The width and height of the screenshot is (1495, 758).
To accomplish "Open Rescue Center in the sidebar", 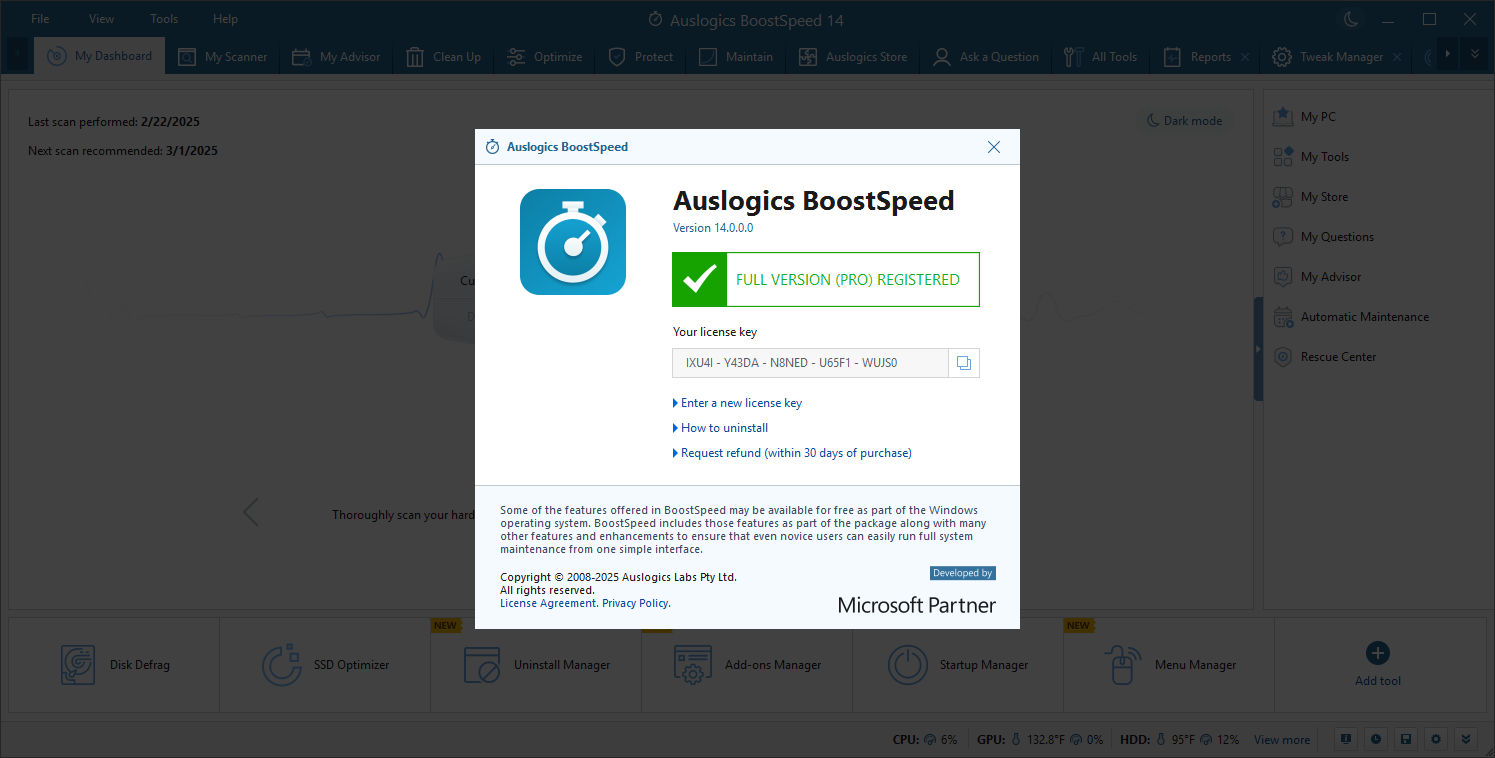I will (x=1324, y=357).
